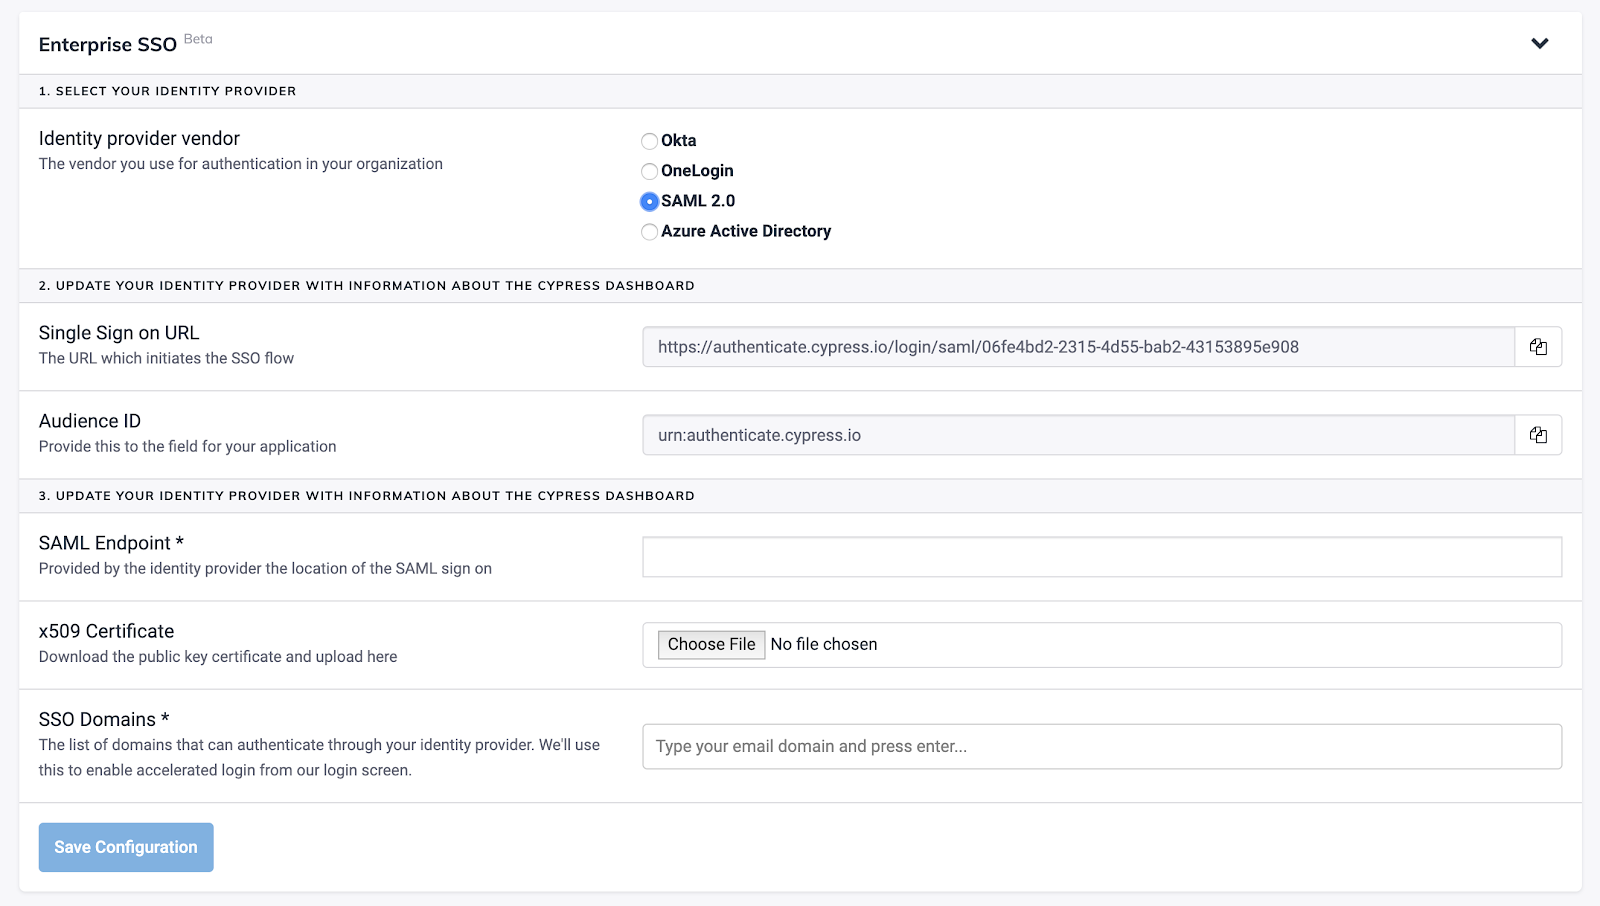Viewport: 1600px width, 906px height.
Task: Pick Azure Active Directory as provider
Action: [x=650, y=232]
